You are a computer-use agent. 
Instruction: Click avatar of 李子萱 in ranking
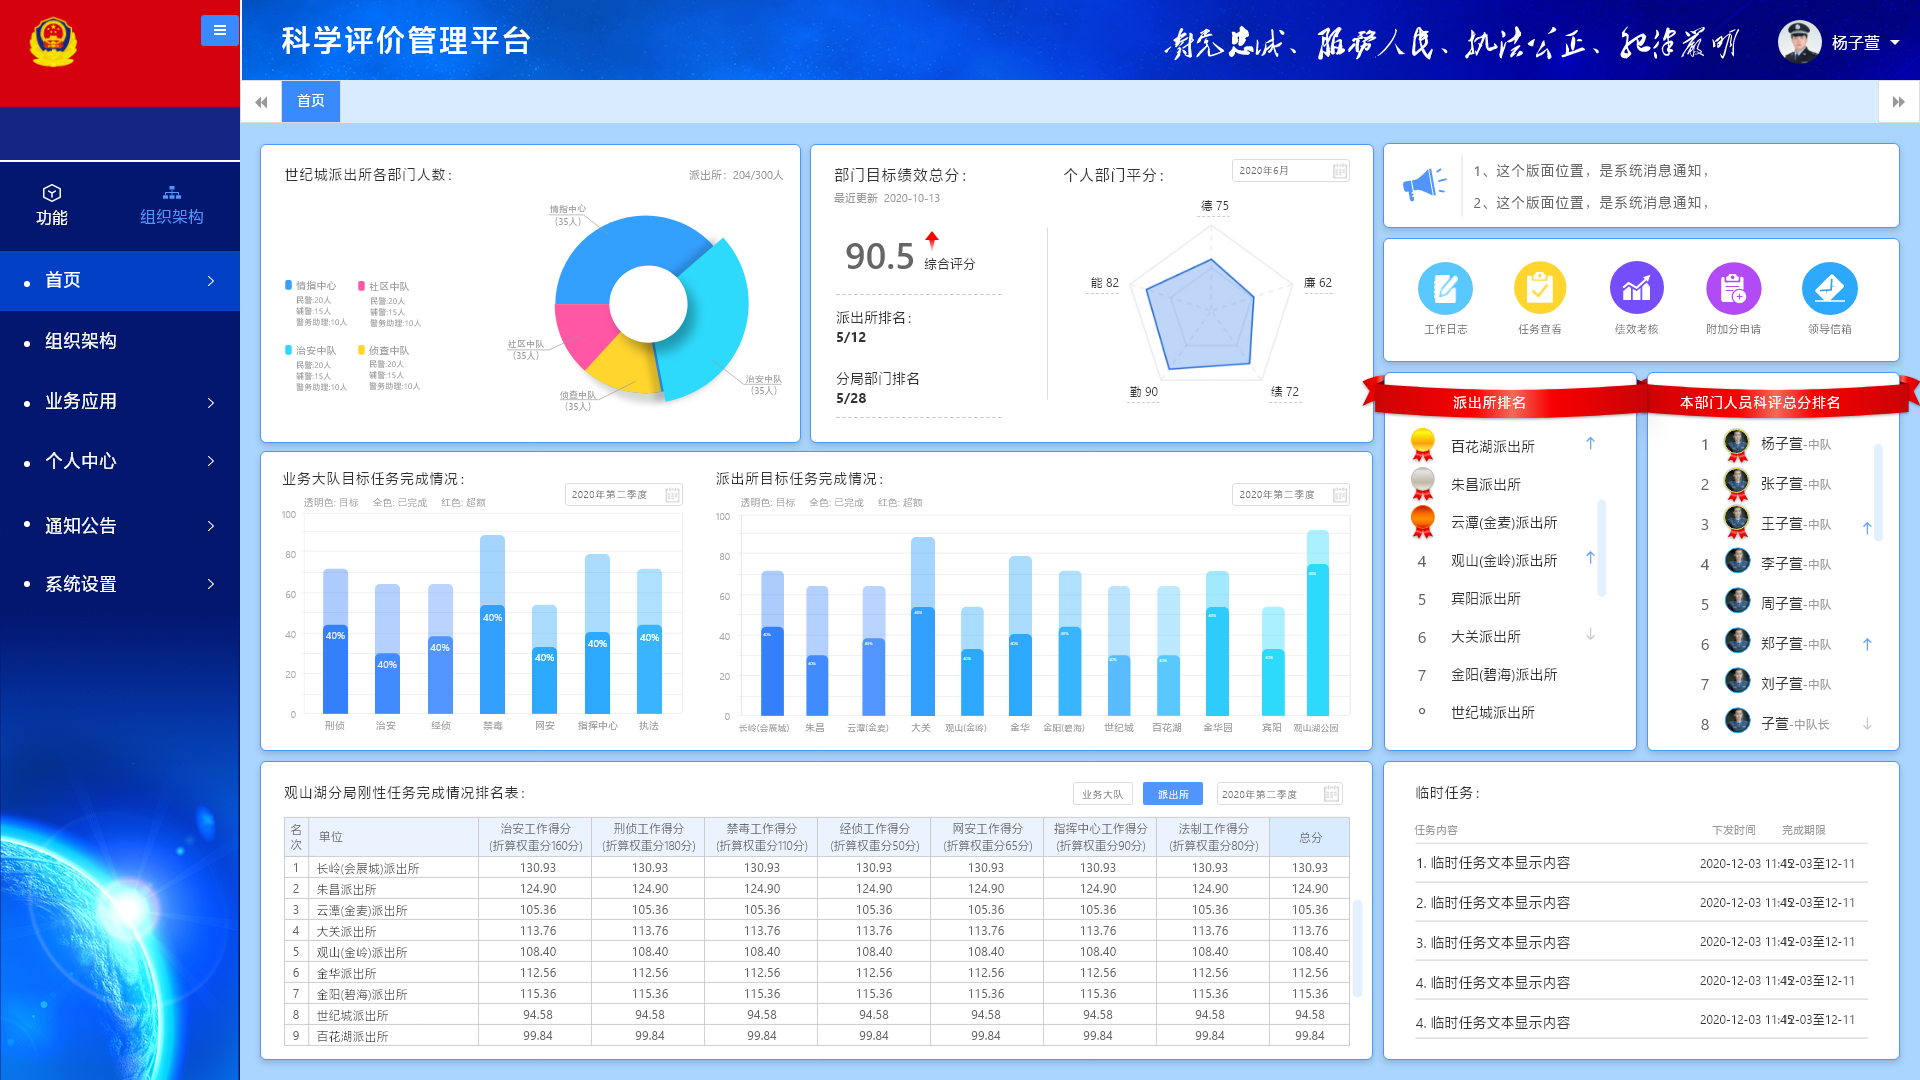click(x=1738, y=561)
